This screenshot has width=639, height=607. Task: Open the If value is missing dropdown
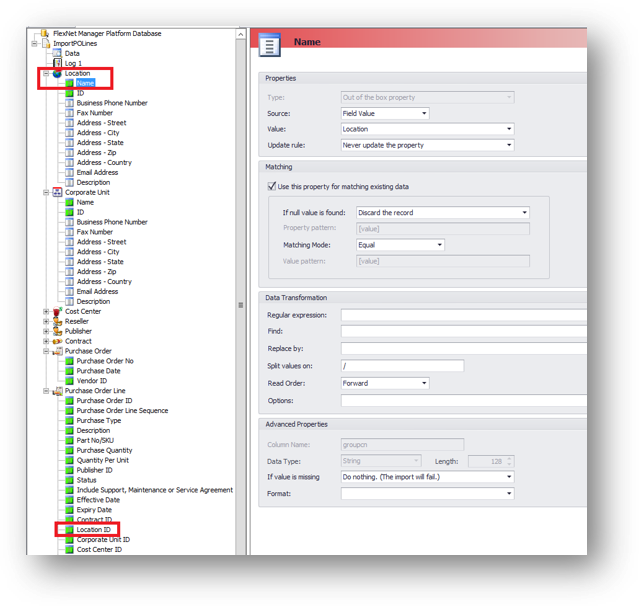click(427, 477)
